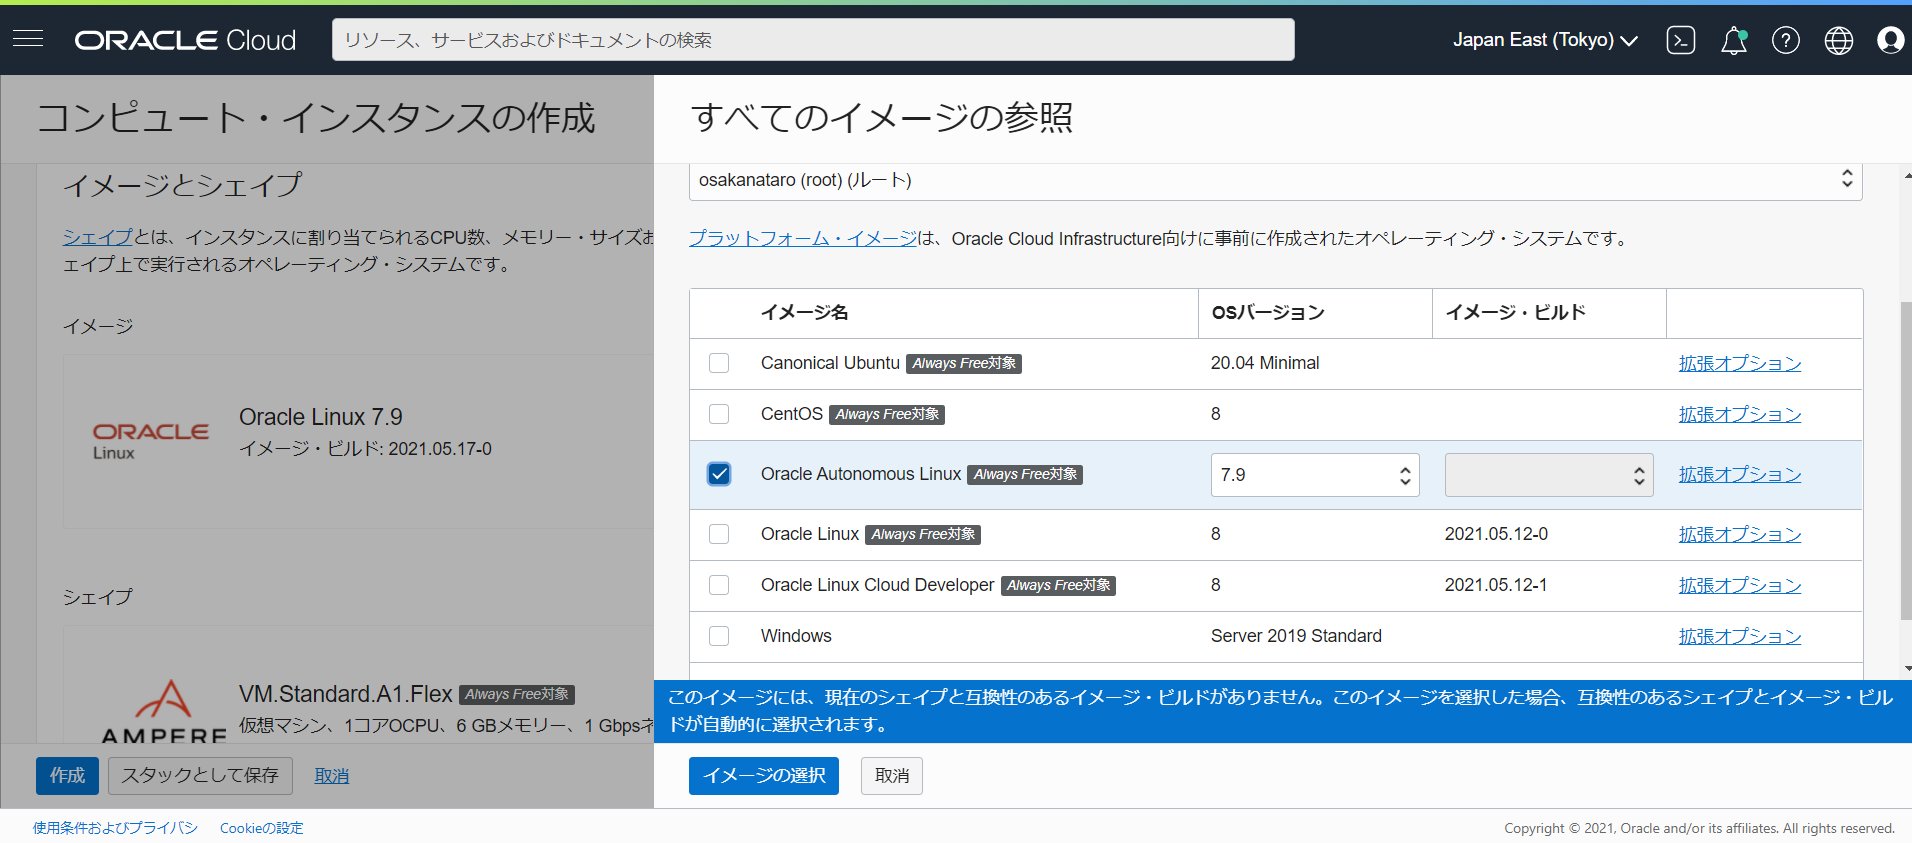
Task: Uncheck the Oracle Autonomous Linux checkbox
Action: pos(719,474)
